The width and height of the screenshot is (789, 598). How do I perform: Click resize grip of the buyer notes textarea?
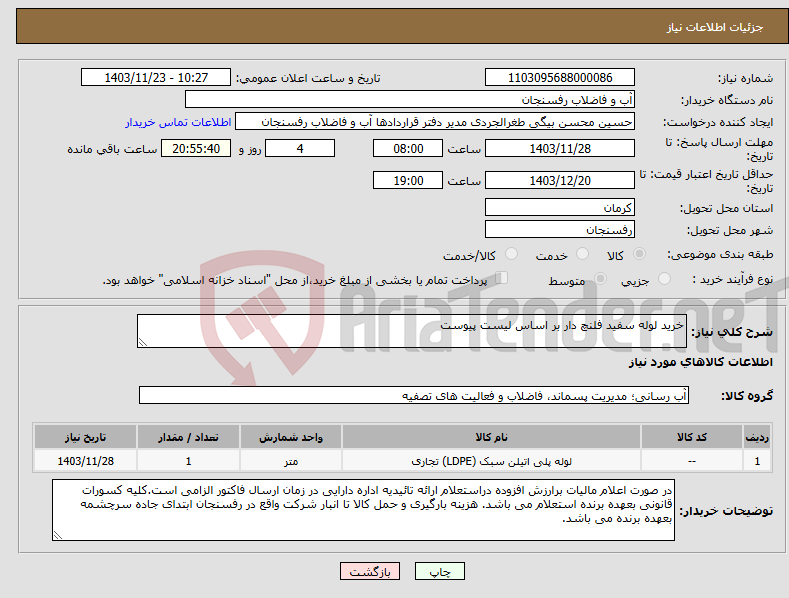tap(58, 535)
